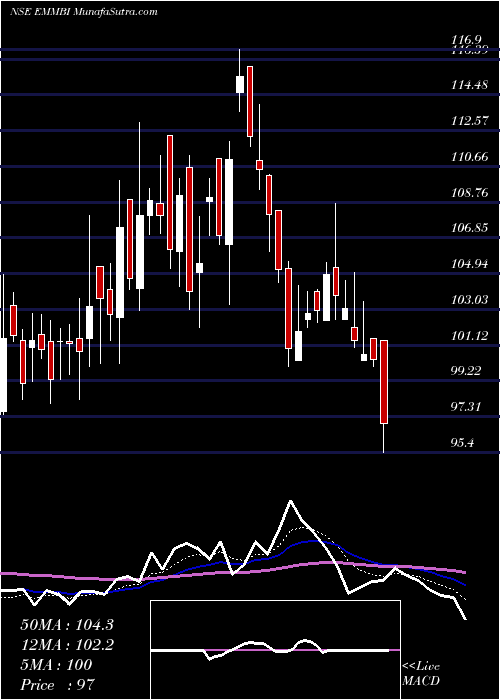Click the Live MACD label
This screenshot has width=500, height=700.
[x=421, y=674]
